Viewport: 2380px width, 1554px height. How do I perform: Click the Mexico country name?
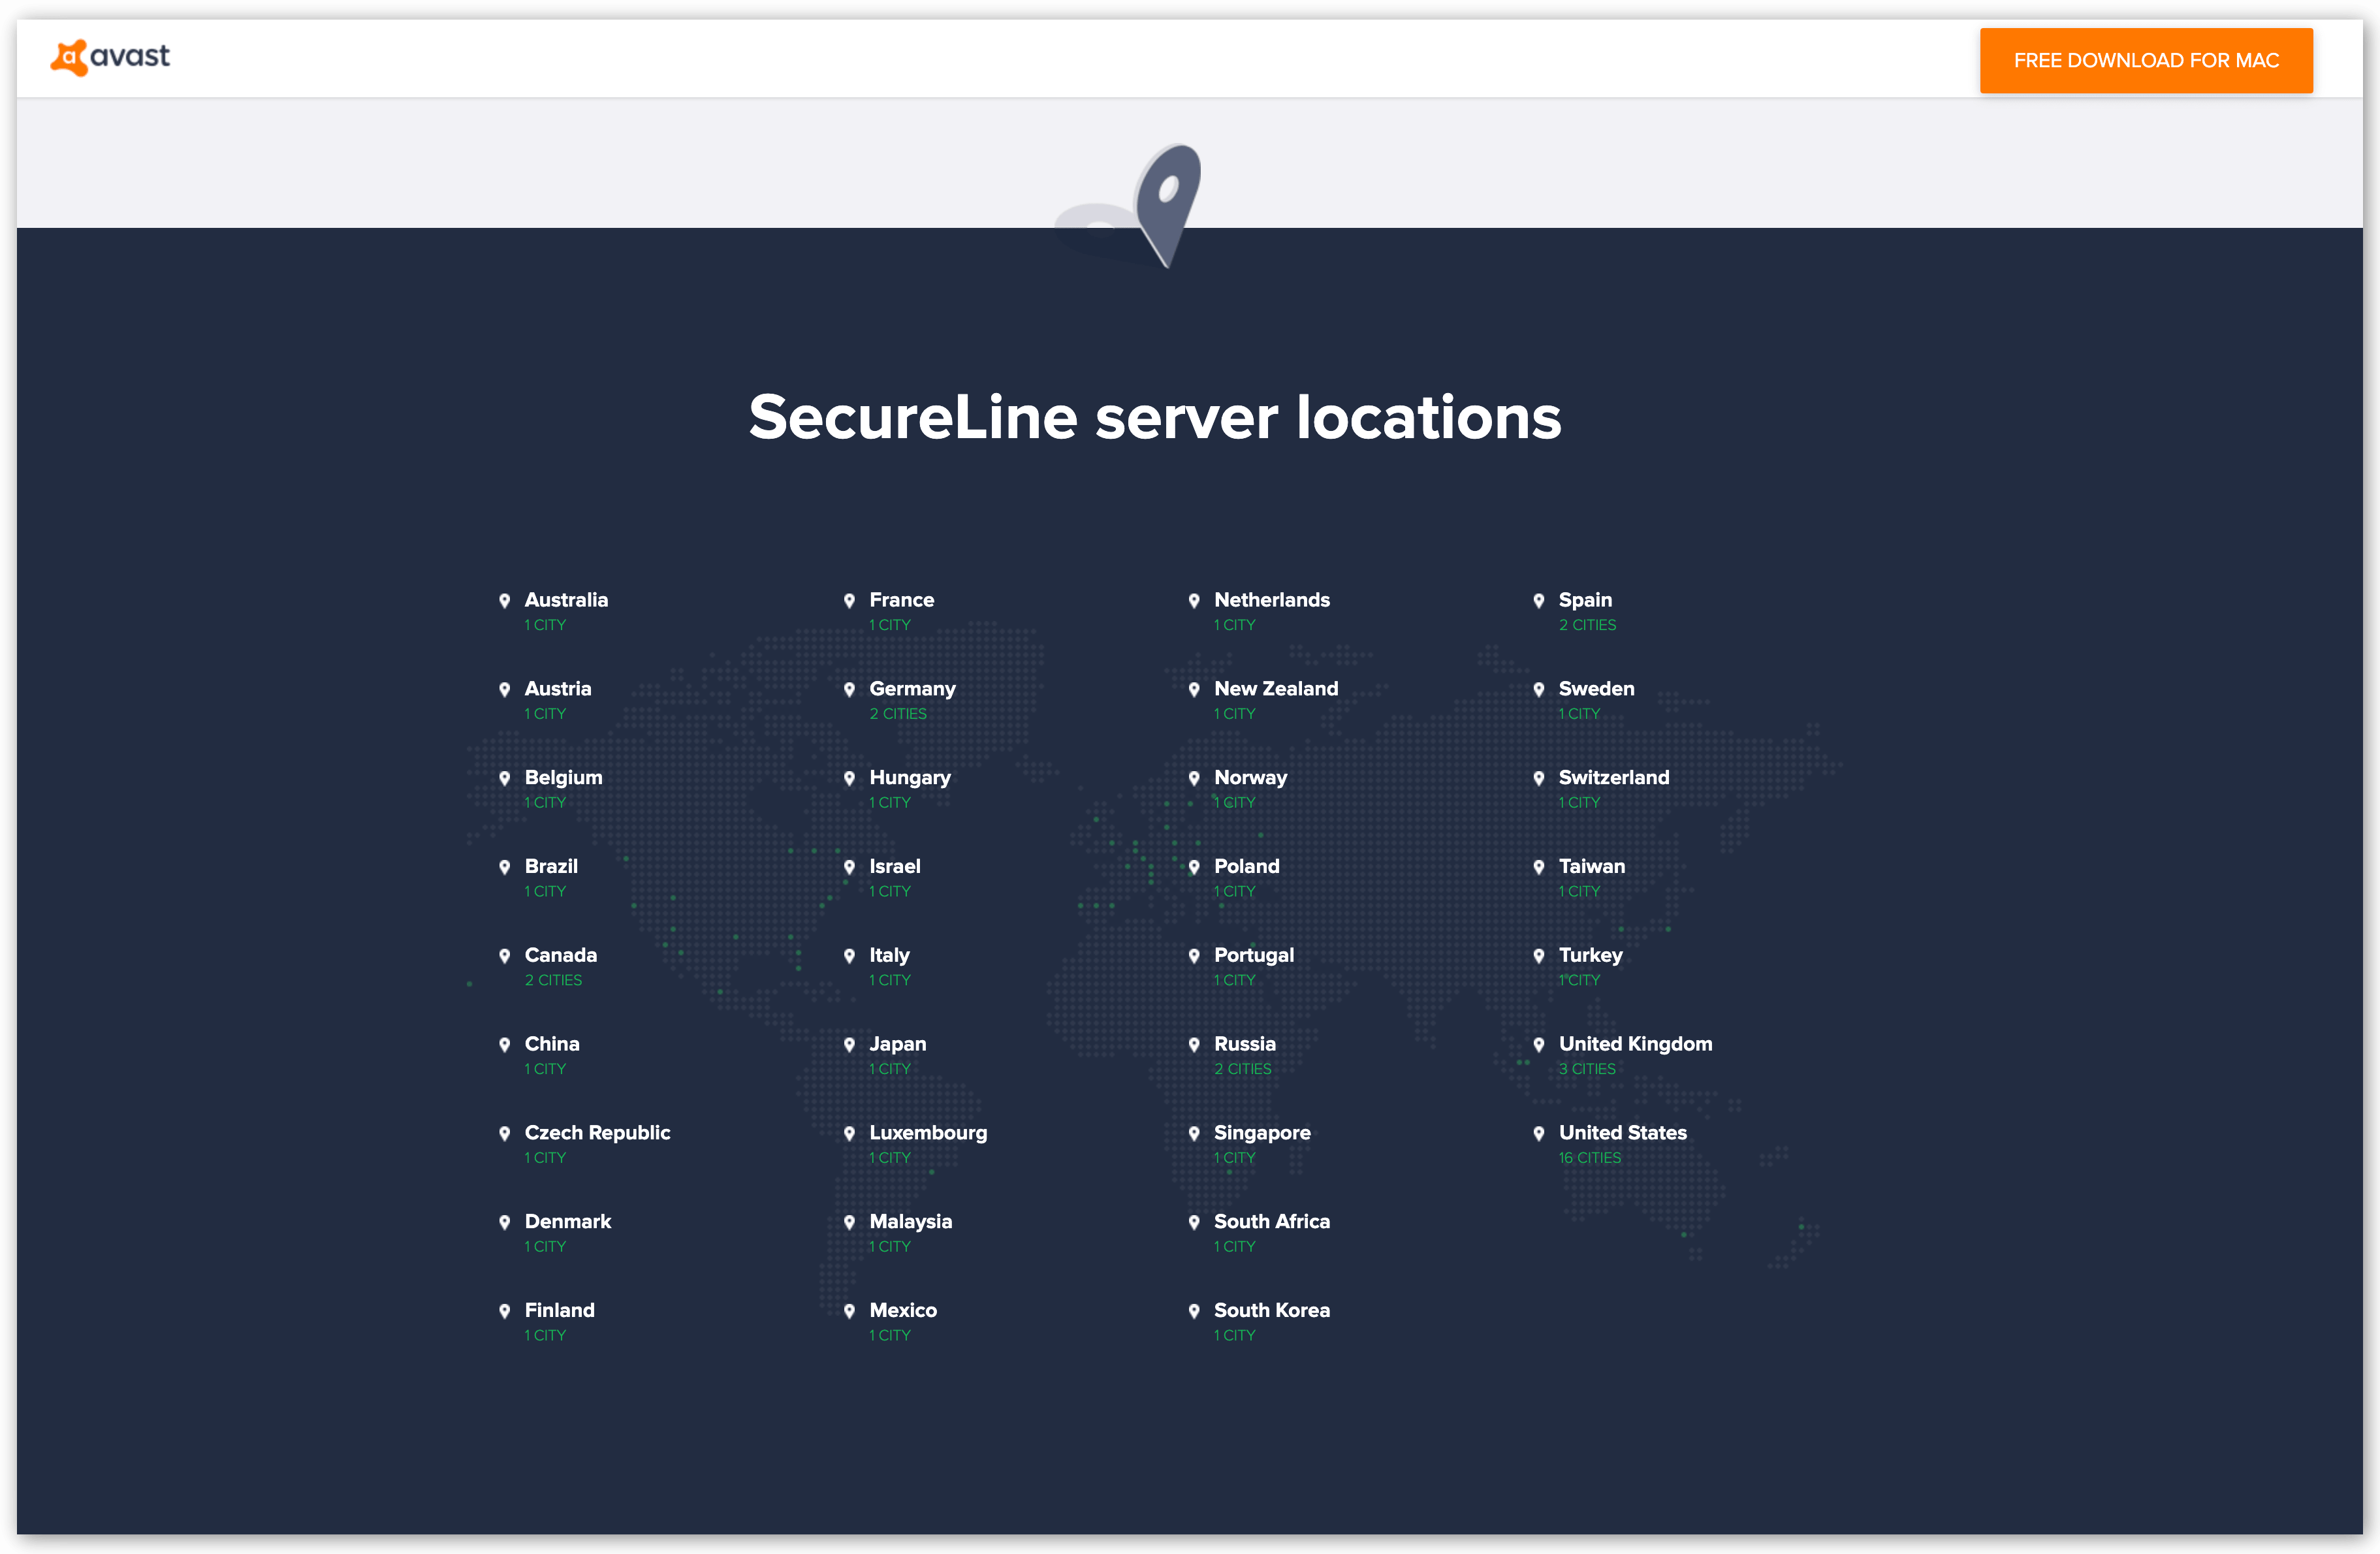point(902,1310)
